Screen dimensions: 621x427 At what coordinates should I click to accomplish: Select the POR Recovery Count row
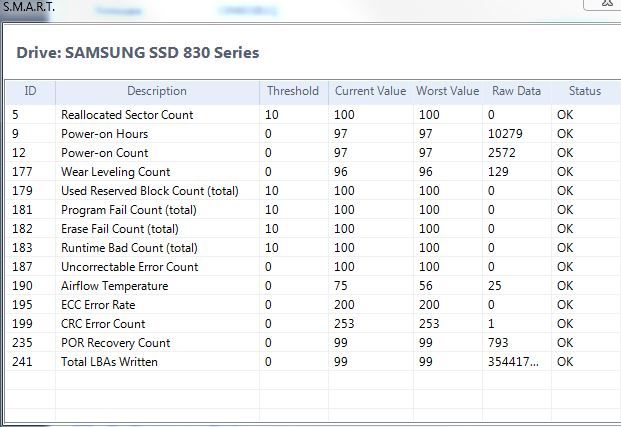[x=313, y=343]
